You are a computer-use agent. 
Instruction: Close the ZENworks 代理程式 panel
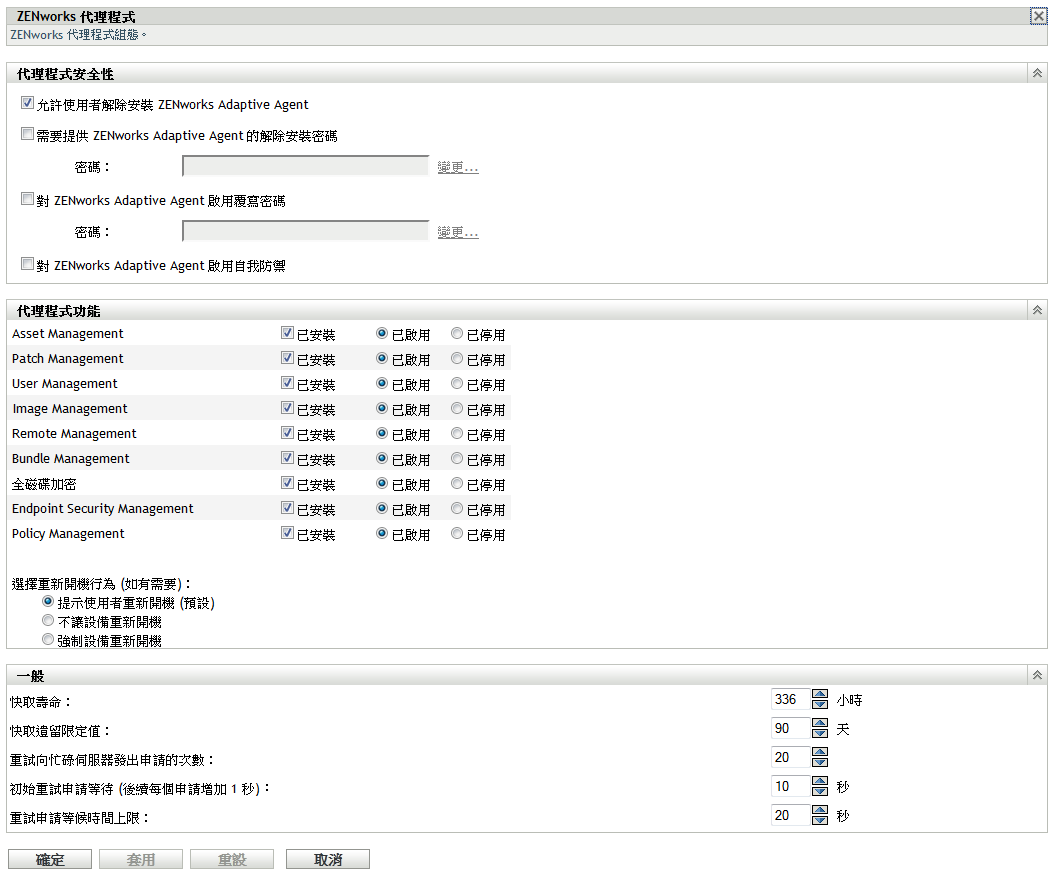[1038, 16]
